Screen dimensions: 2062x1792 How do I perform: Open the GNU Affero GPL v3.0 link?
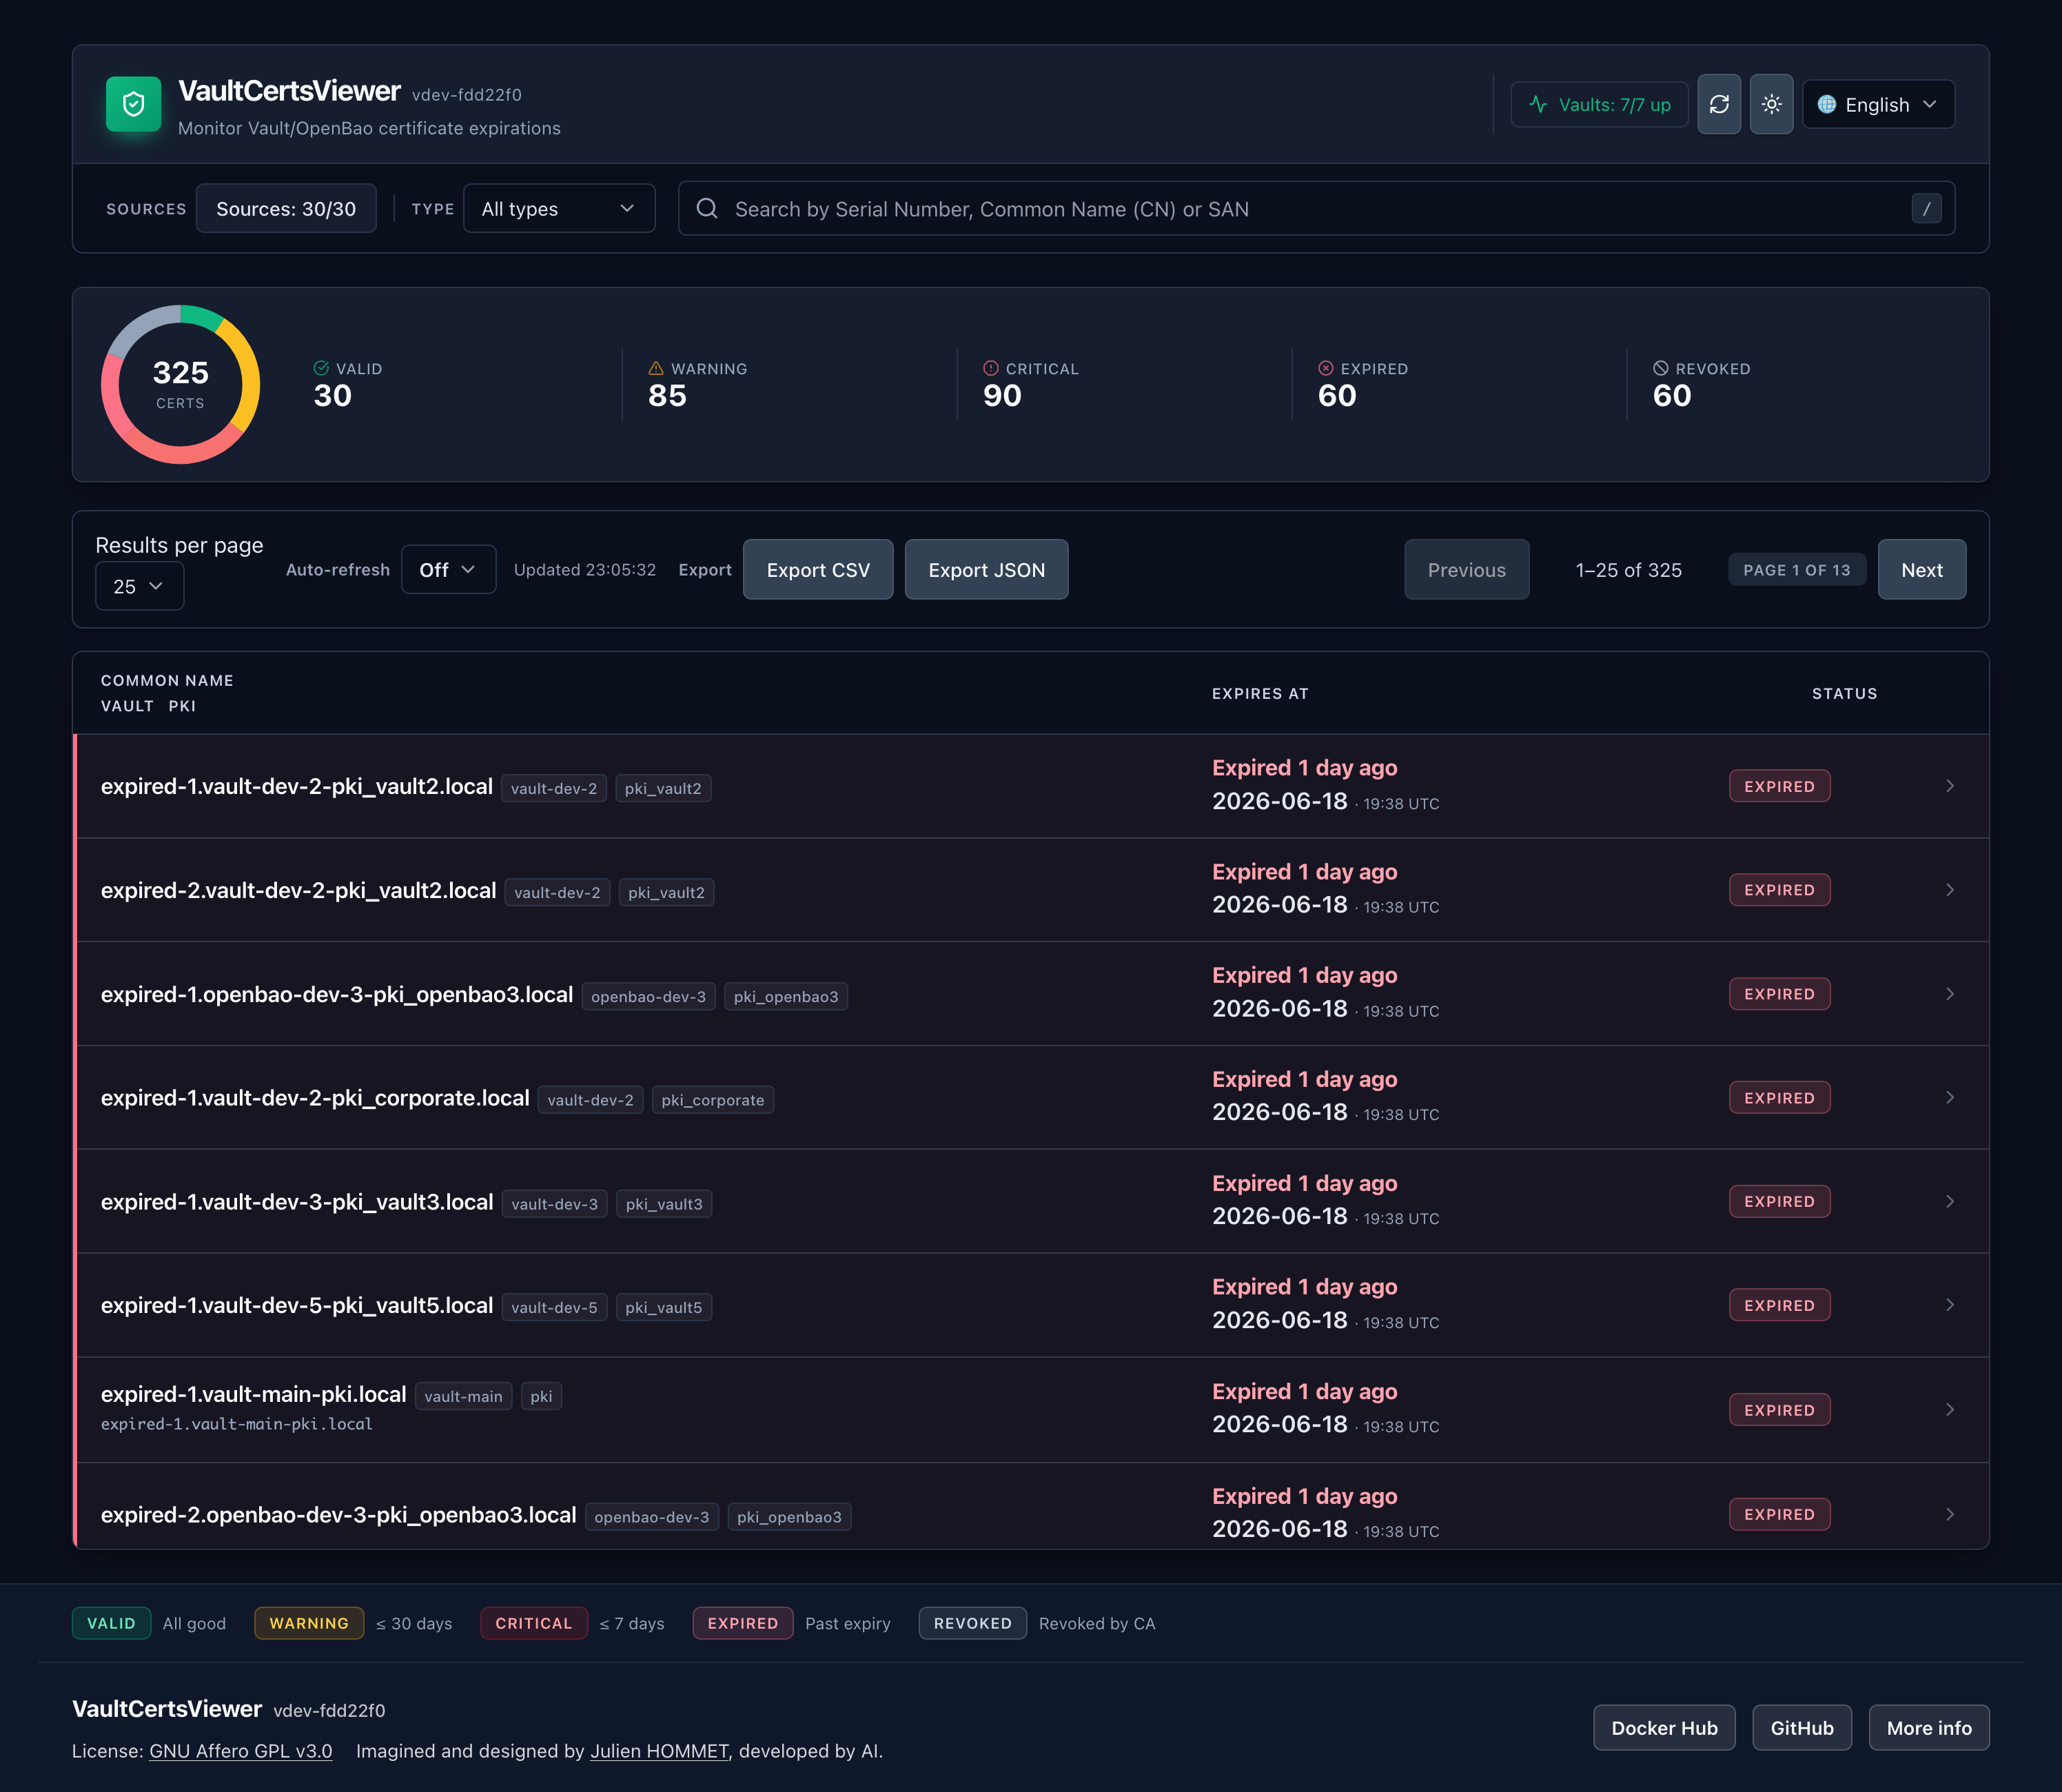point(240,1751)
